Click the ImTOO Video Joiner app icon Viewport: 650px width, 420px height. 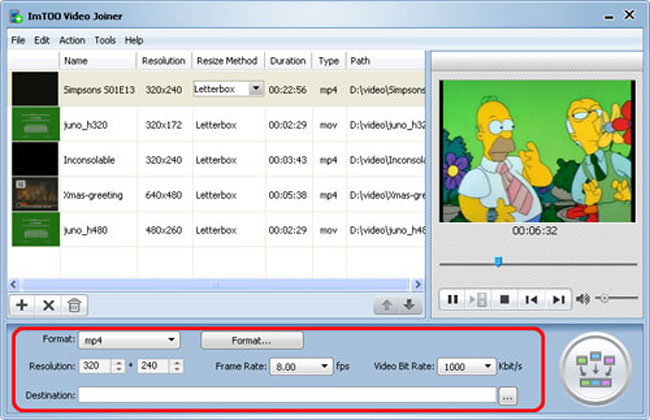pos(16,16)
